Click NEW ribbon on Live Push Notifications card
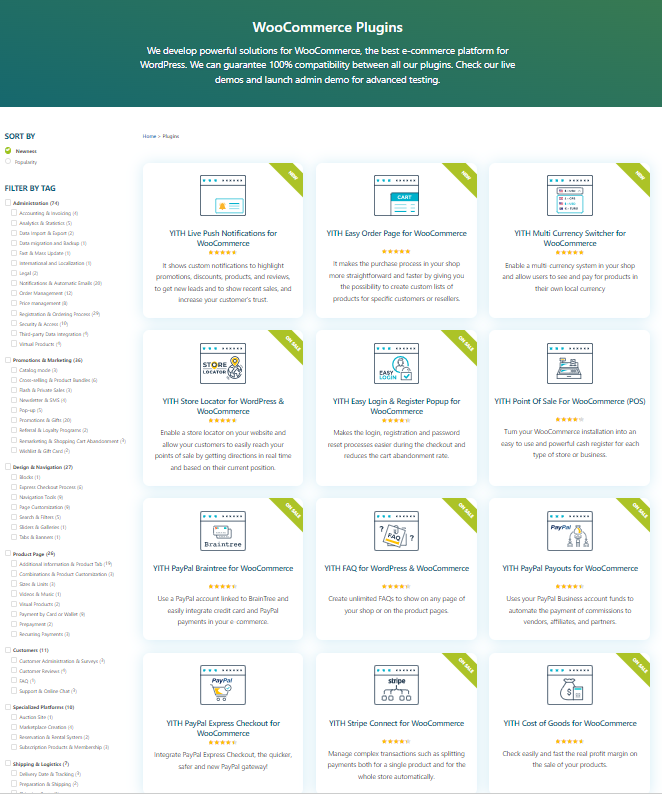662x806 pixels. (292, 175)
